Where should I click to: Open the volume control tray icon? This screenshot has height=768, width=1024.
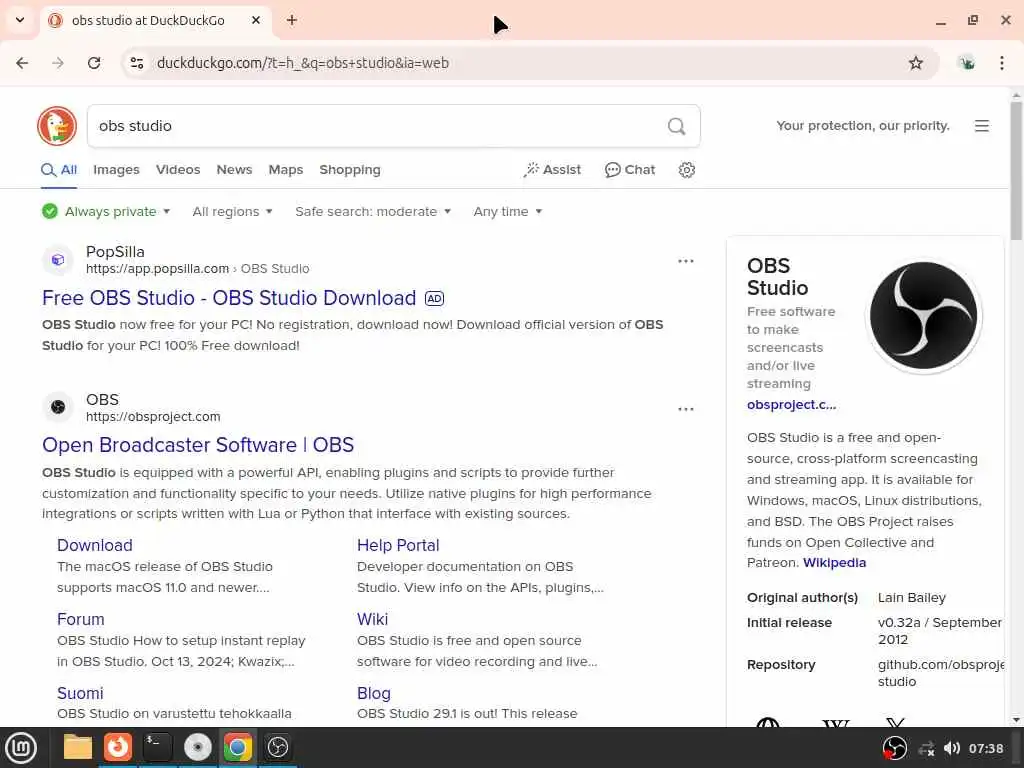pyautogui.click(x=952, y=748)
